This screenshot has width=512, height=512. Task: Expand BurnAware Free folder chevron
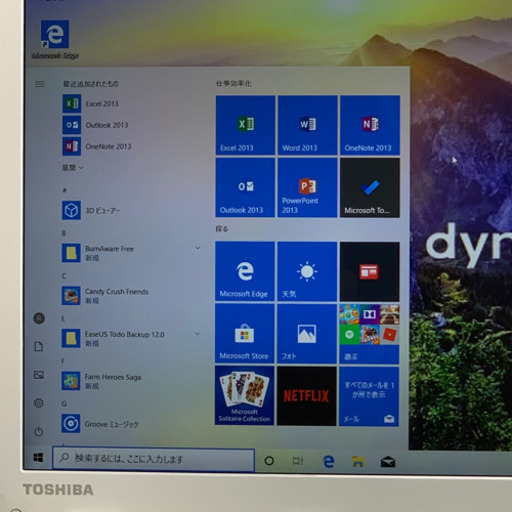[197, 248]
